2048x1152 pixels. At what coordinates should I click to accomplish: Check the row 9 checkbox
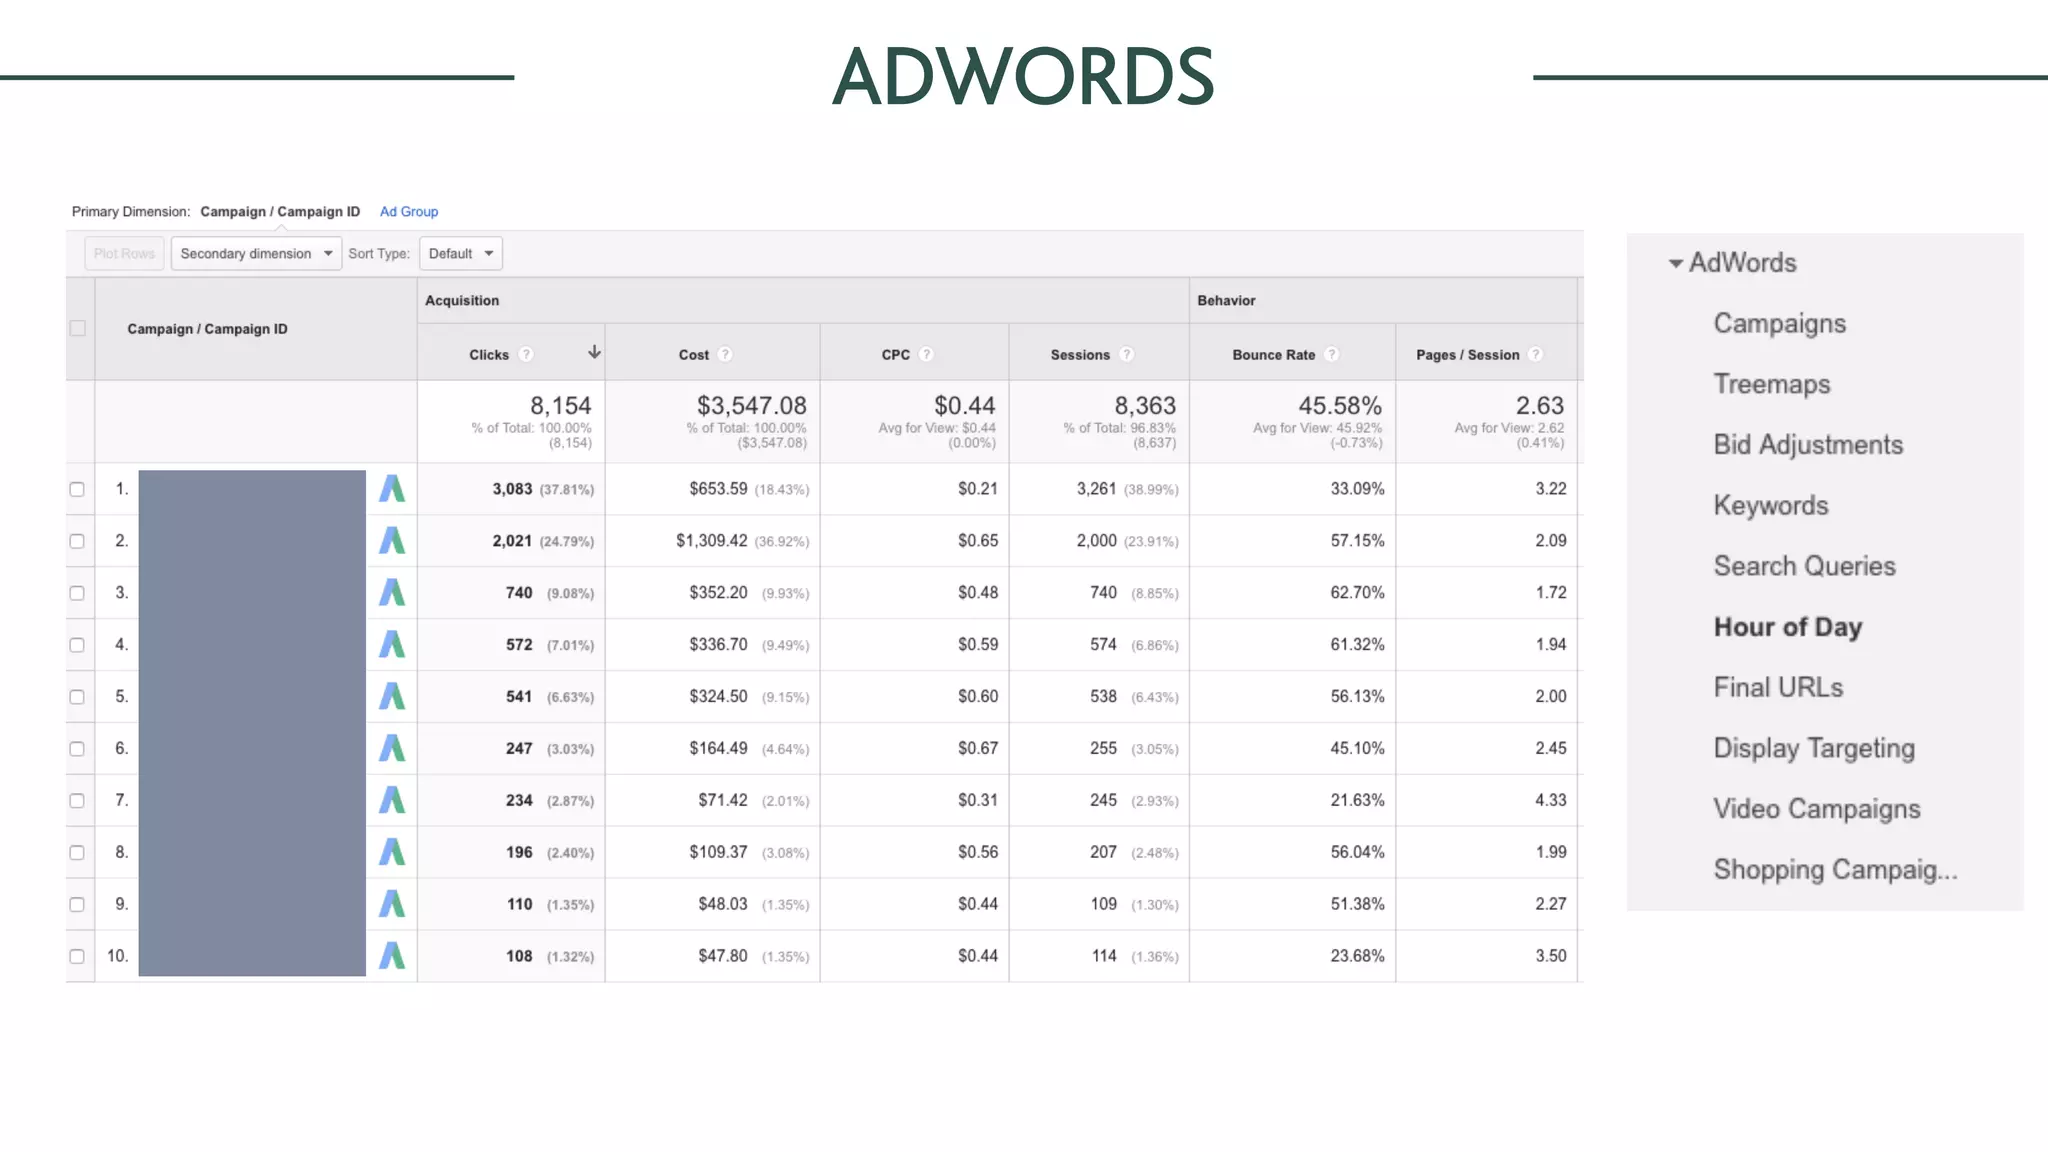[x=77, y=905]
